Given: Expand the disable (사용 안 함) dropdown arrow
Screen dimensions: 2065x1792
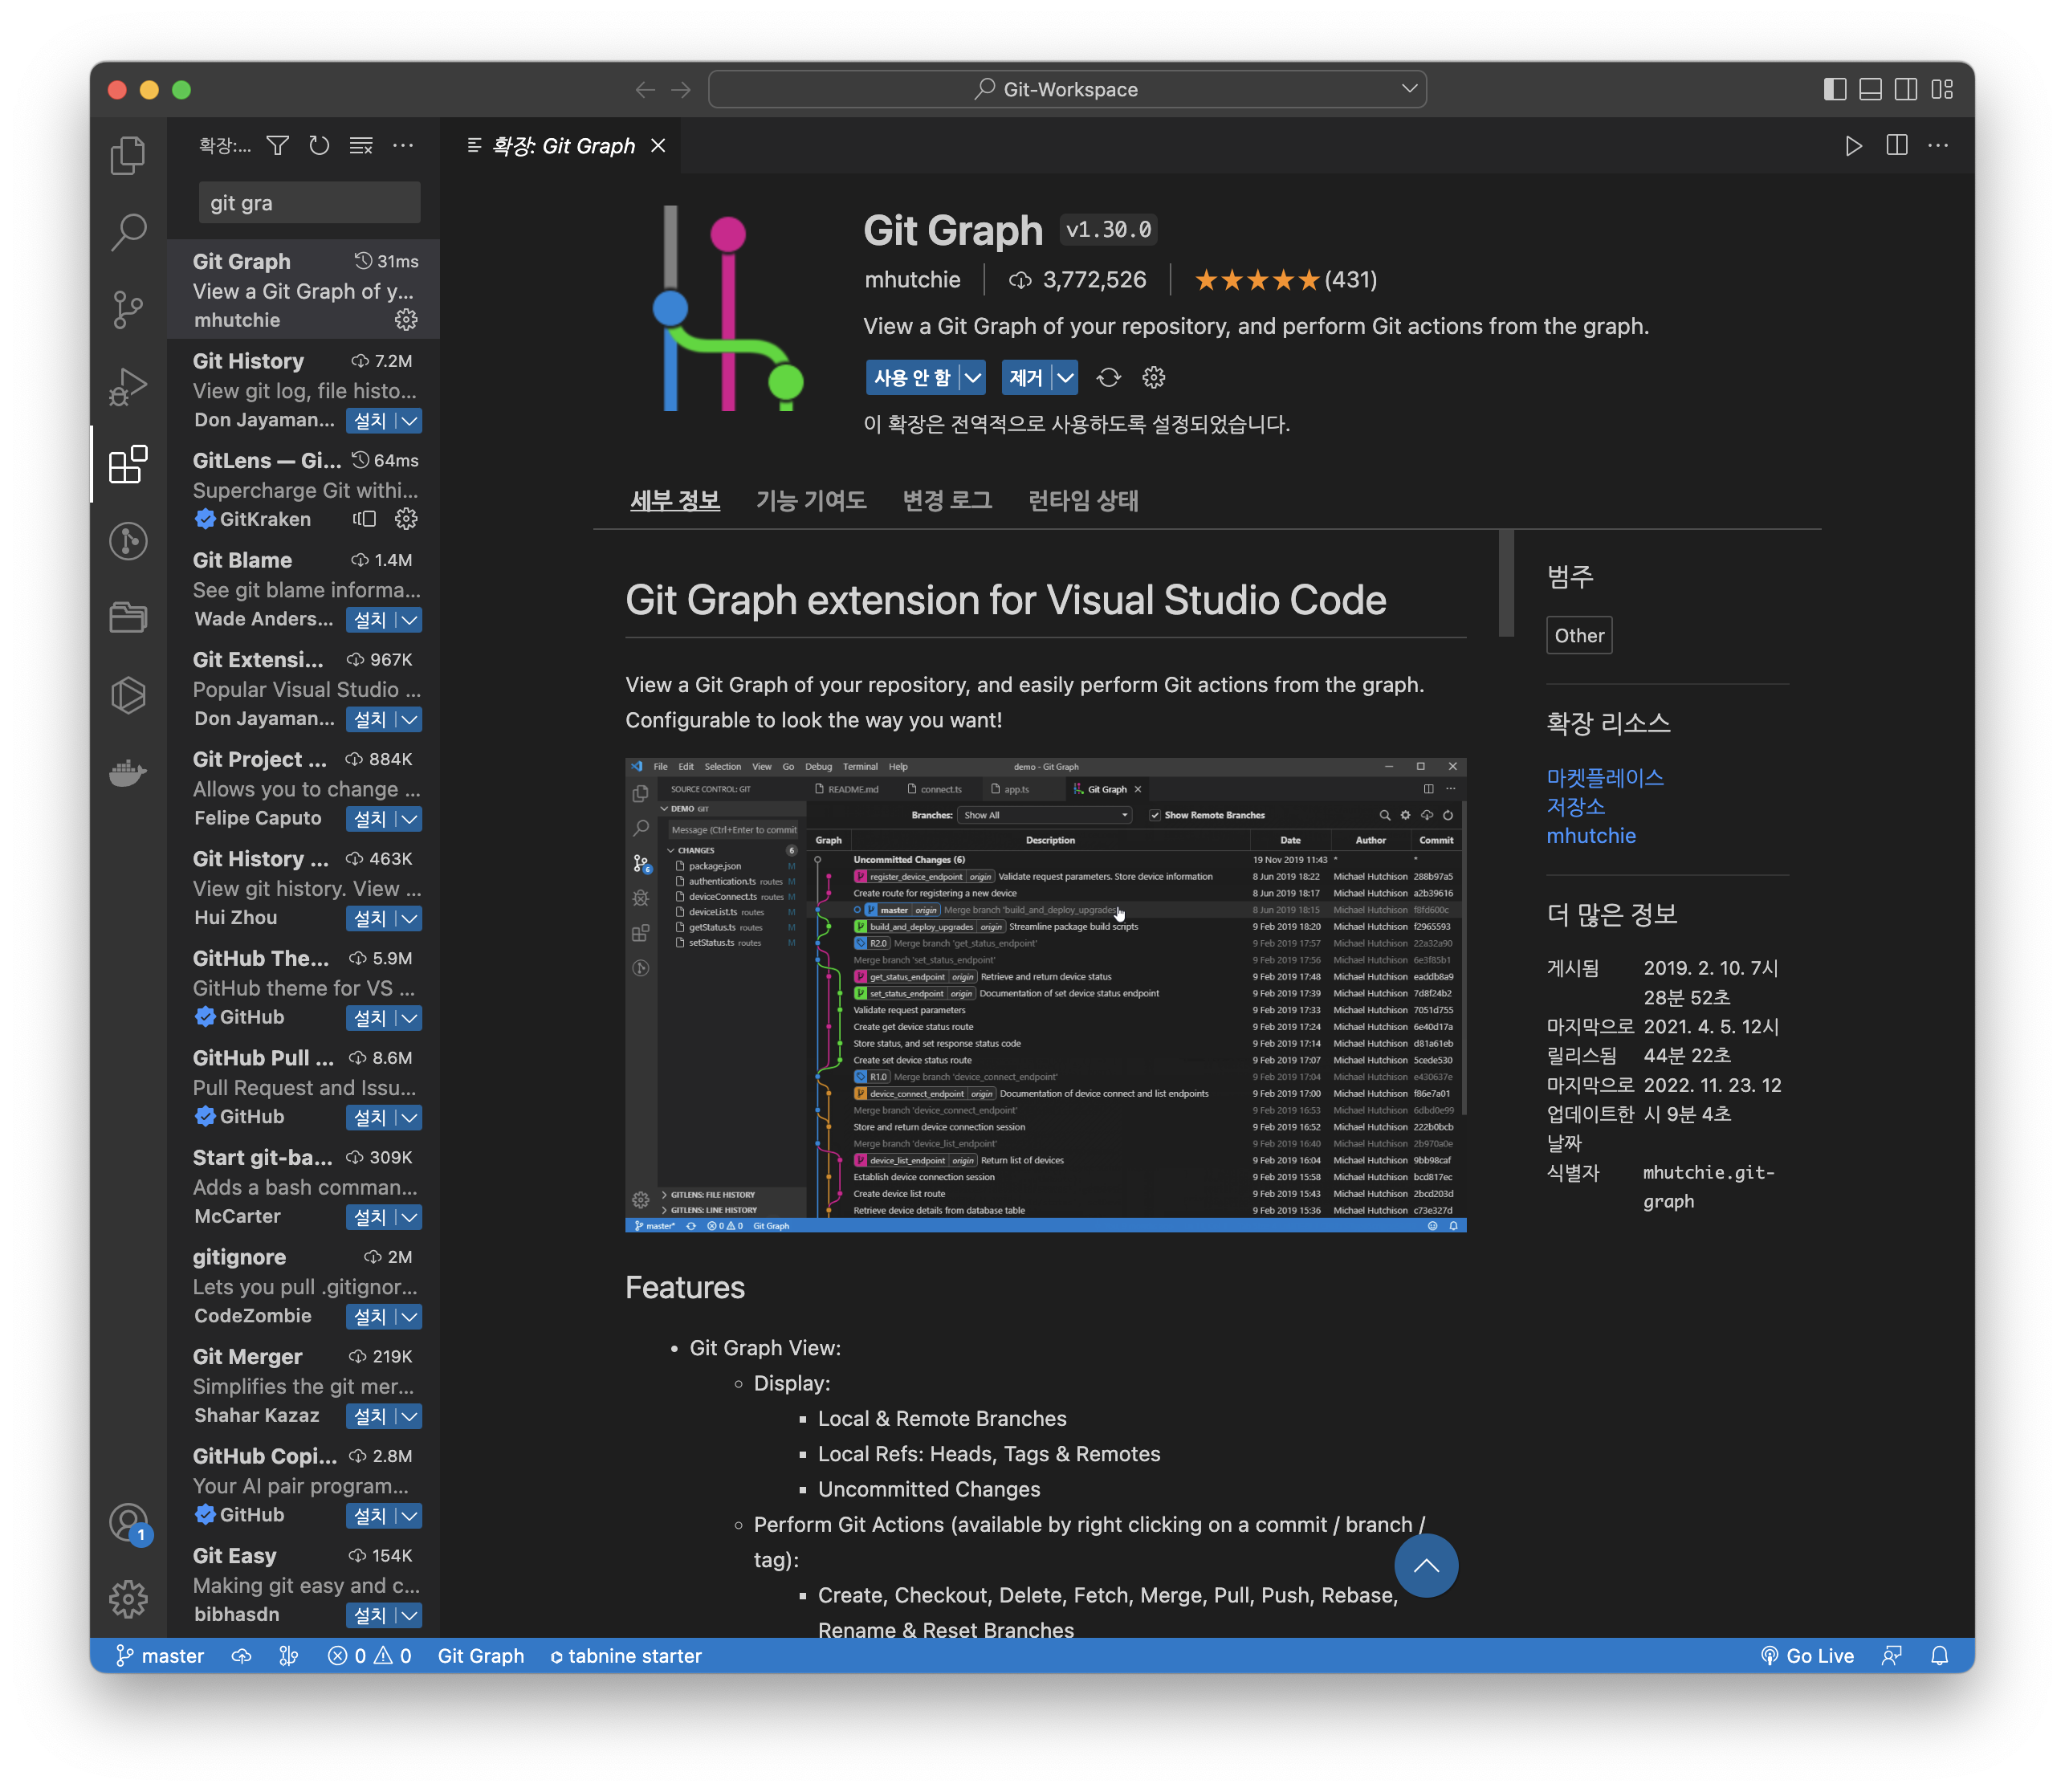Looking at the screenshot, I should click(973, 378).
